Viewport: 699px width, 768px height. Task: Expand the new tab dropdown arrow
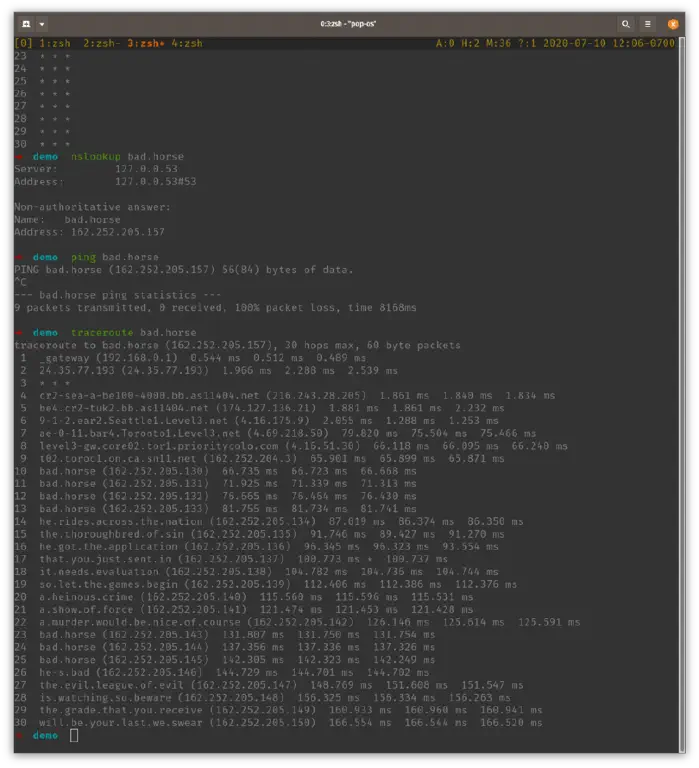(x=42, y=24)
